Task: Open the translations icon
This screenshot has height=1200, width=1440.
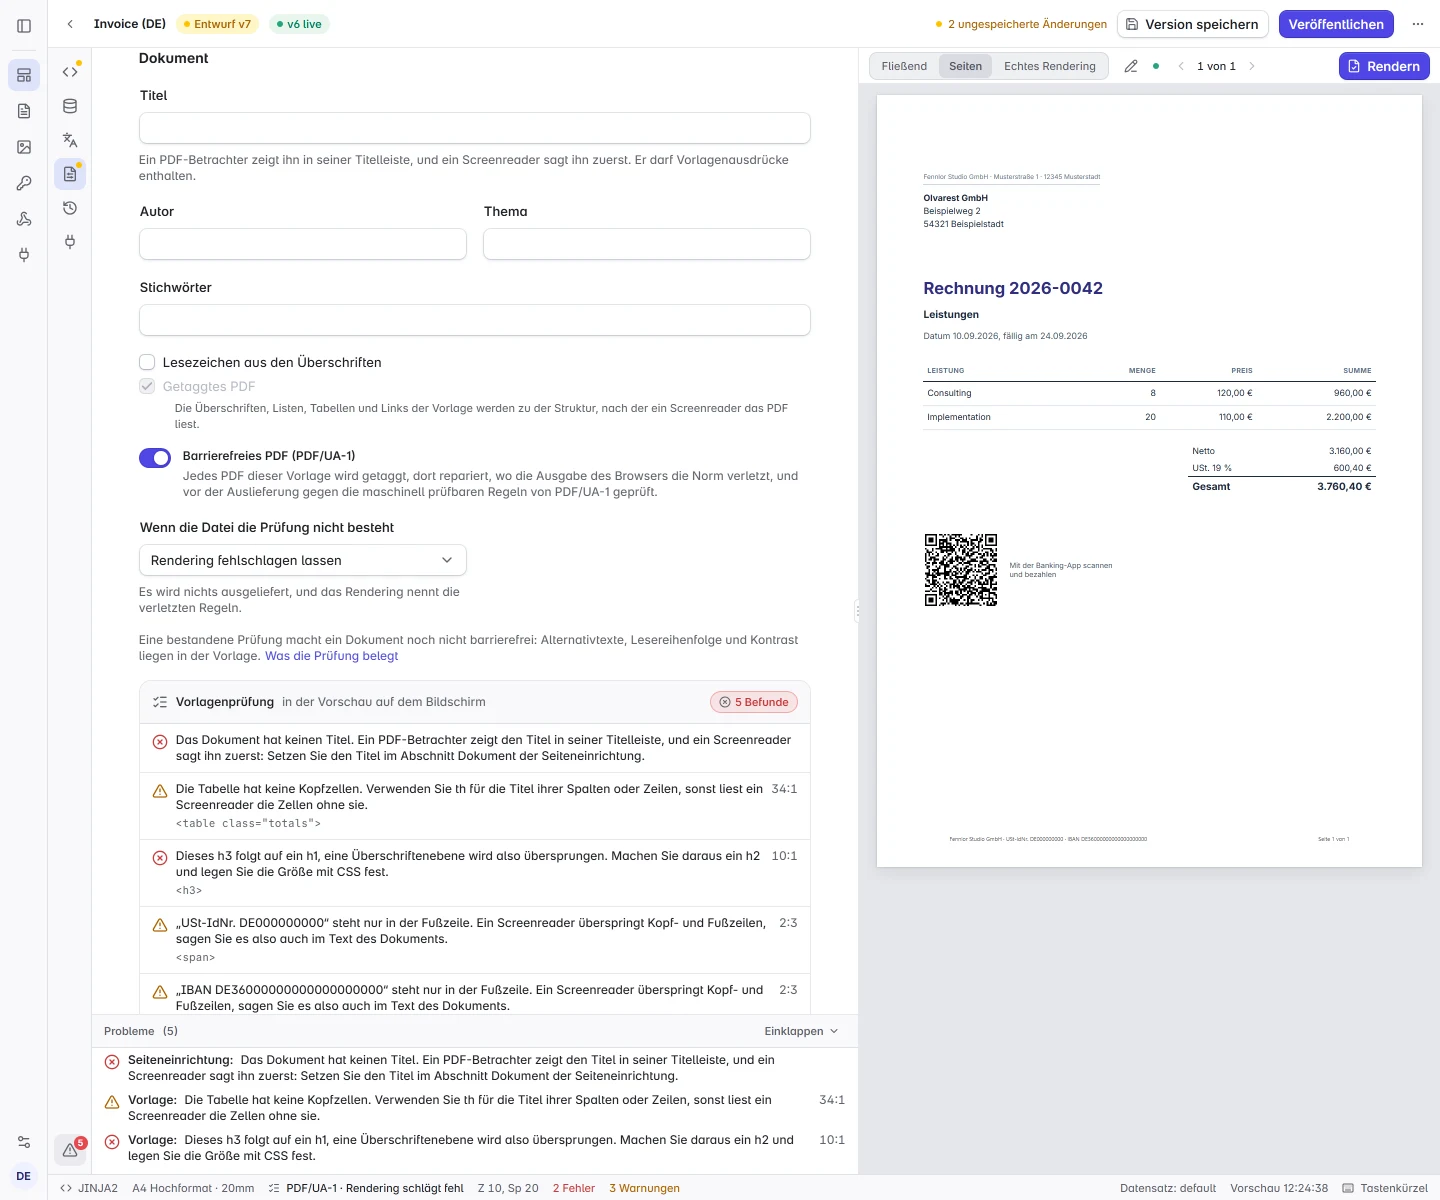Action: 70,140
